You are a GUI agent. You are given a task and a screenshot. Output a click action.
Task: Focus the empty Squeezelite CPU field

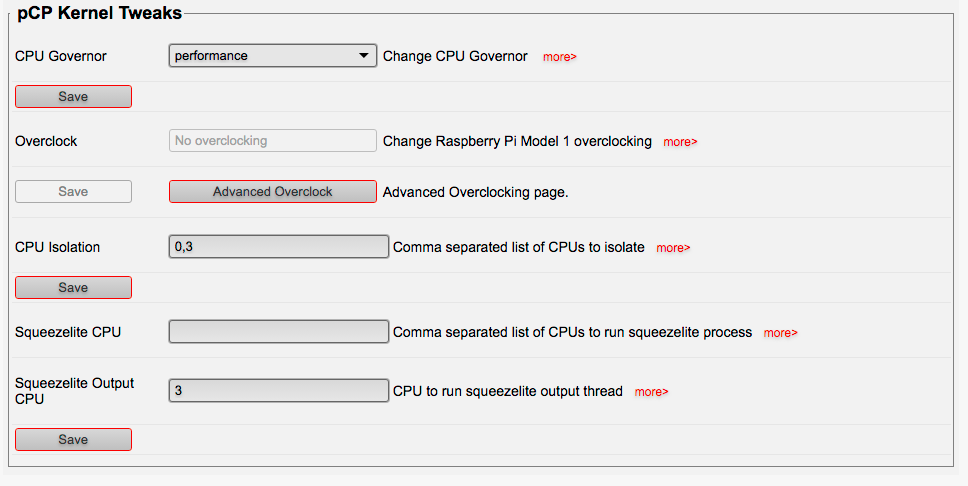click(278, 332)
